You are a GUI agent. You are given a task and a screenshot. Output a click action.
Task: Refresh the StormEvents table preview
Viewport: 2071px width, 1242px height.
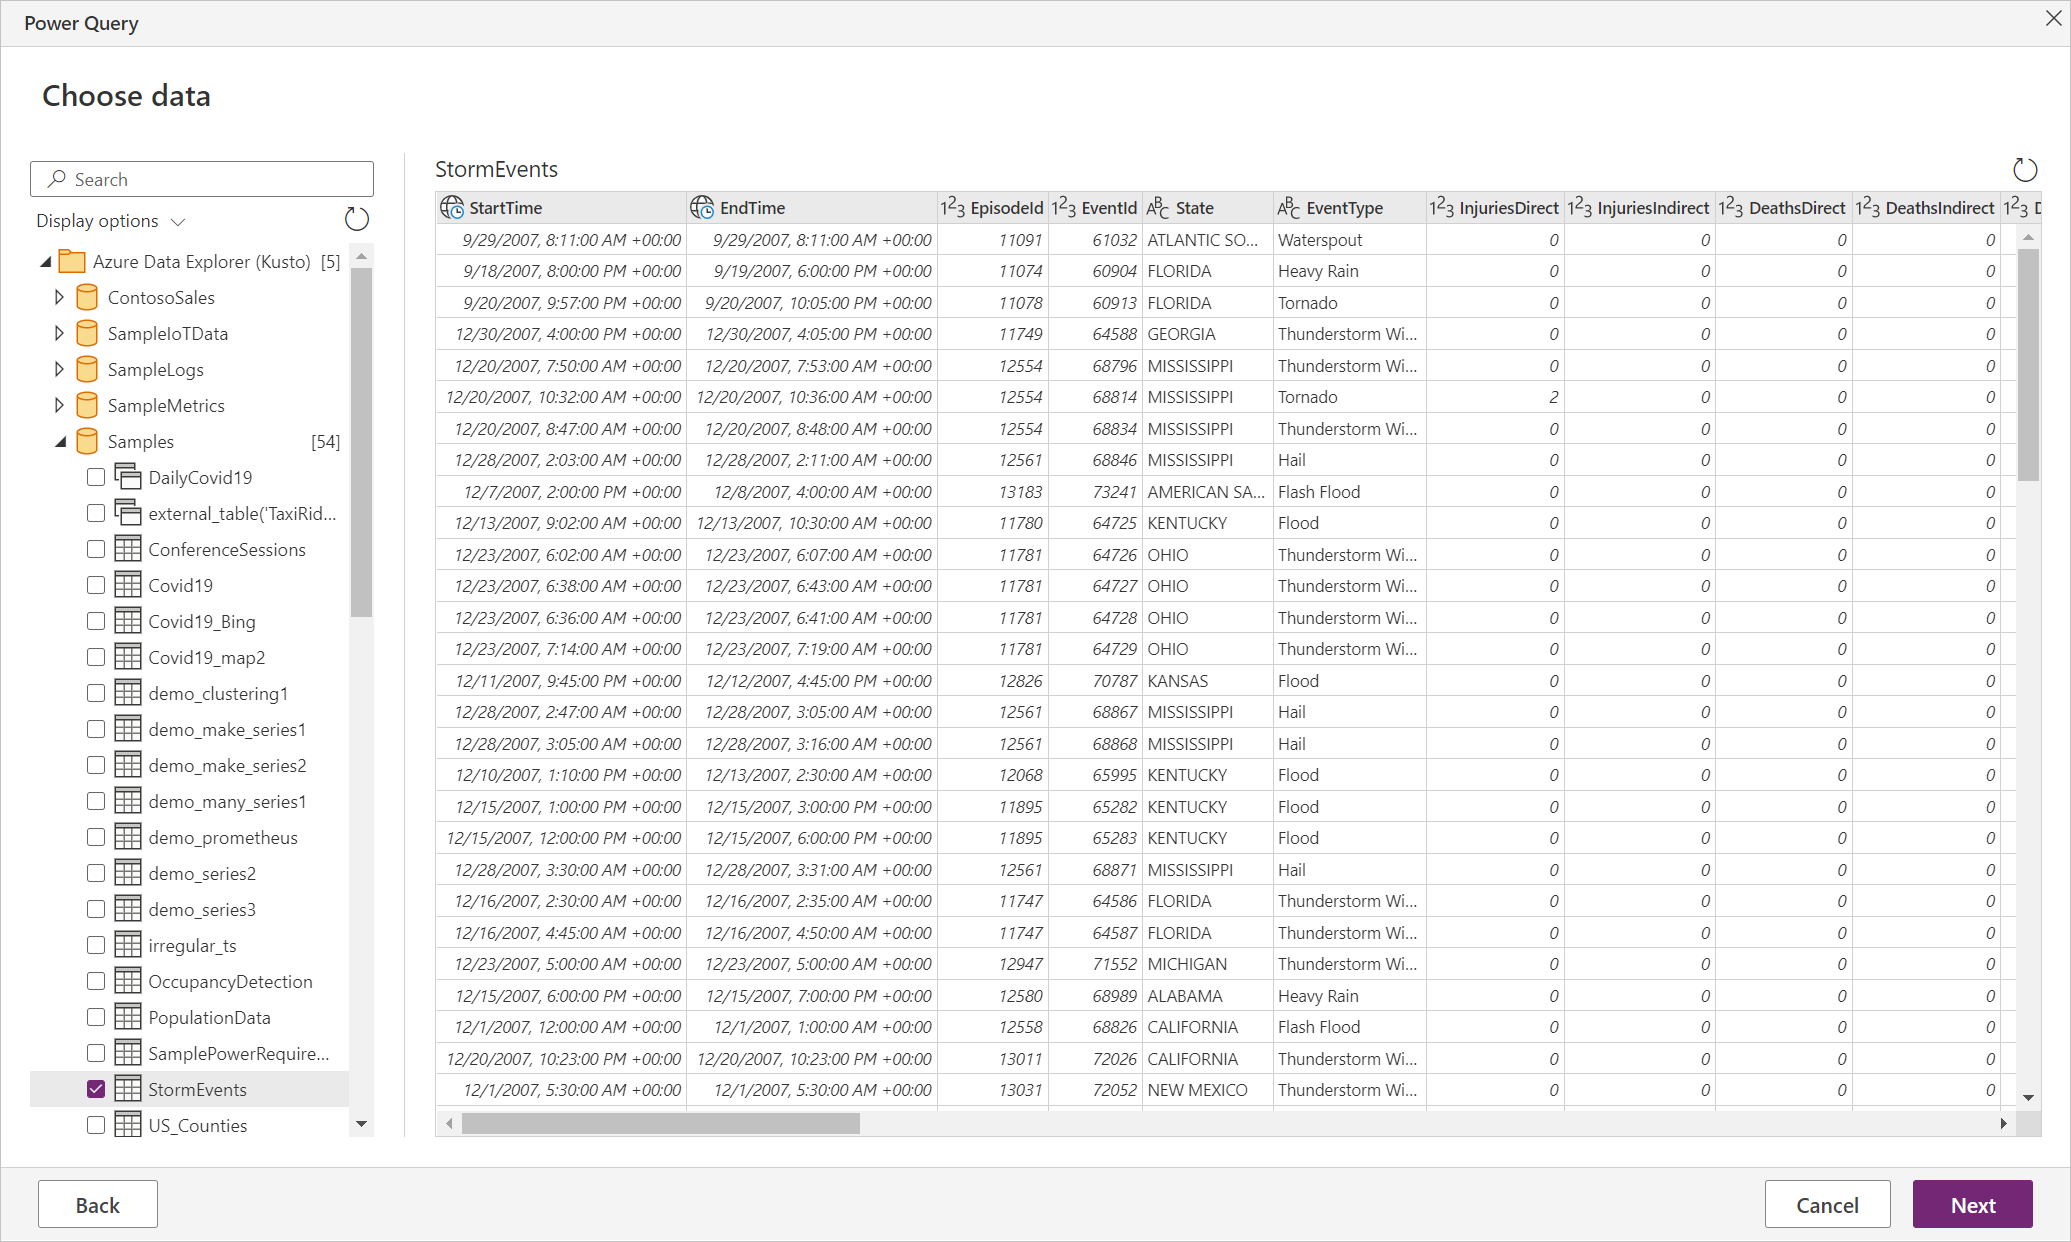point(2026,169)
